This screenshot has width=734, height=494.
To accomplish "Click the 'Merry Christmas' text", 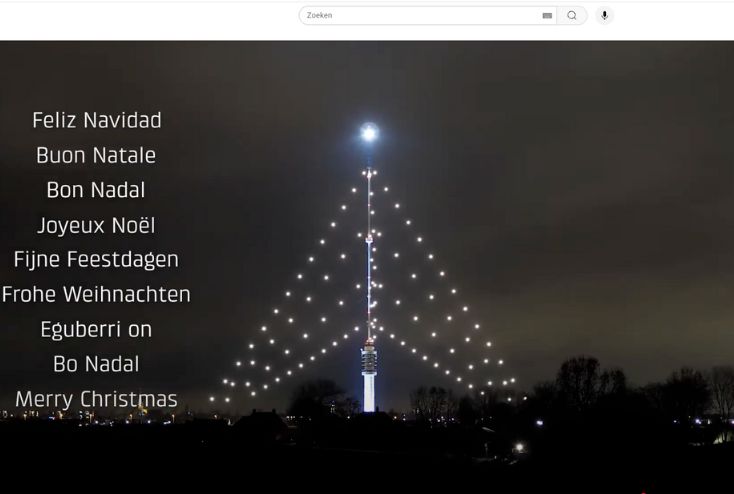I will (96, 399).
